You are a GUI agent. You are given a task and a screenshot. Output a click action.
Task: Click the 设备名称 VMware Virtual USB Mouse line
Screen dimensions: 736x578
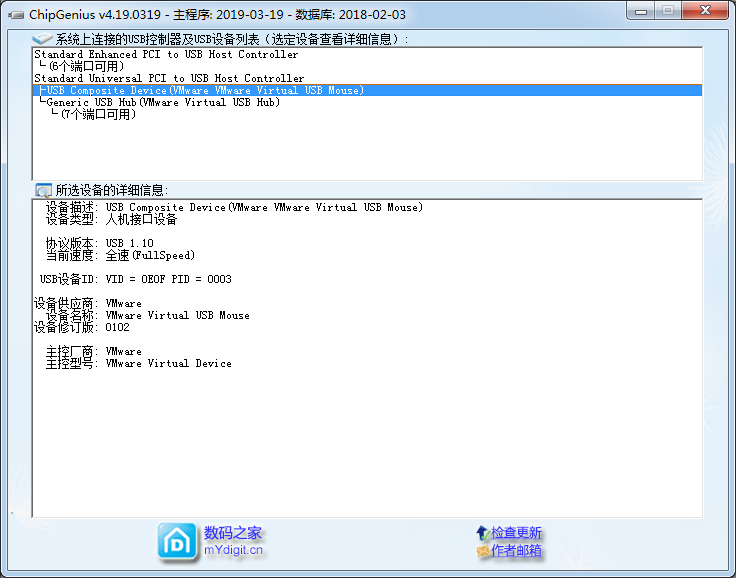click(x=147, y=315)
